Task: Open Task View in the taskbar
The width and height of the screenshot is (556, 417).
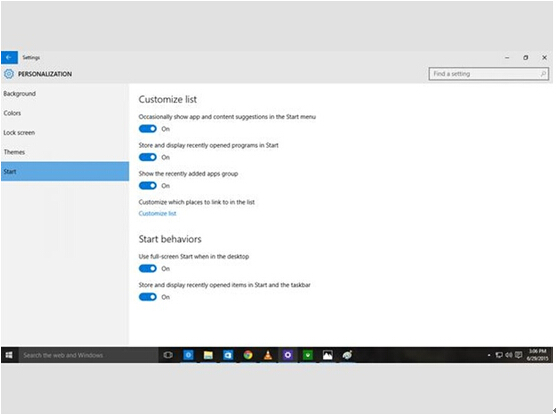Action: [168, 355]
